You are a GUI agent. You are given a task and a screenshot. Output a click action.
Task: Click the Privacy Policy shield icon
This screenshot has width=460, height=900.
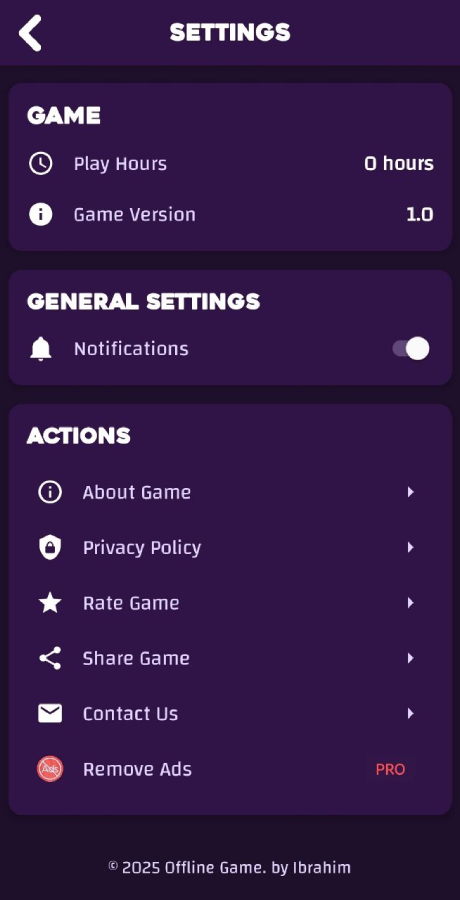[50, 548]
